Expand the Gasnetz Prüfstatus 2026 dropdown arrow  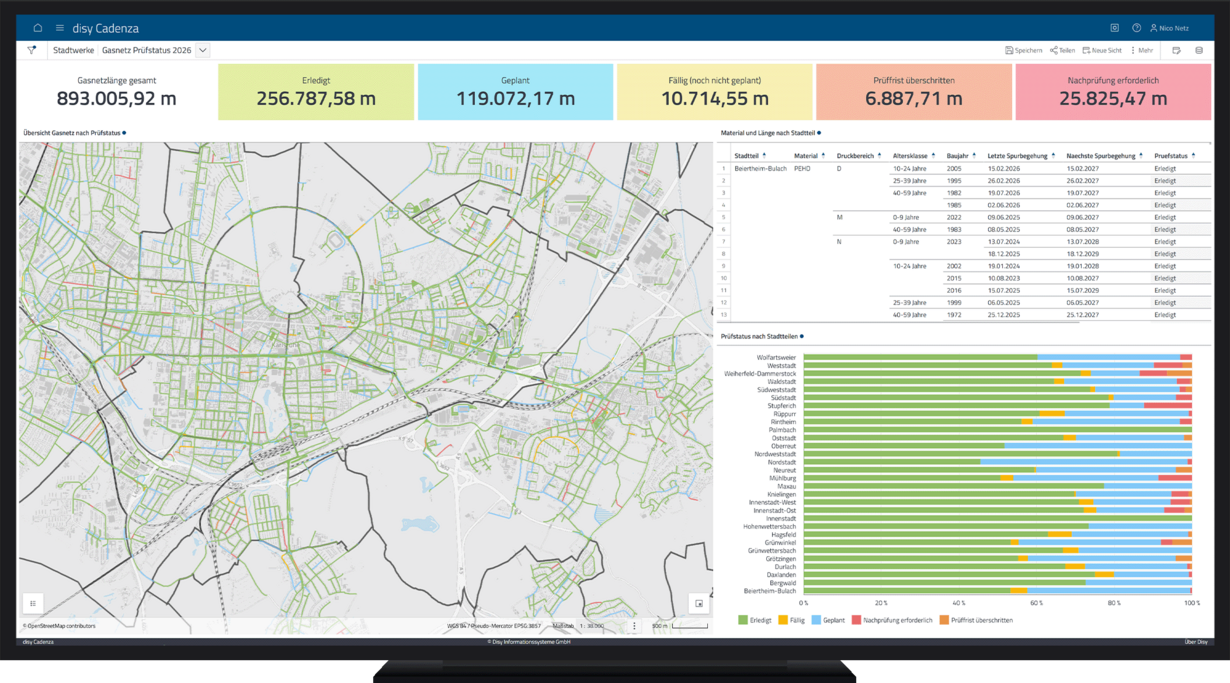203,50
